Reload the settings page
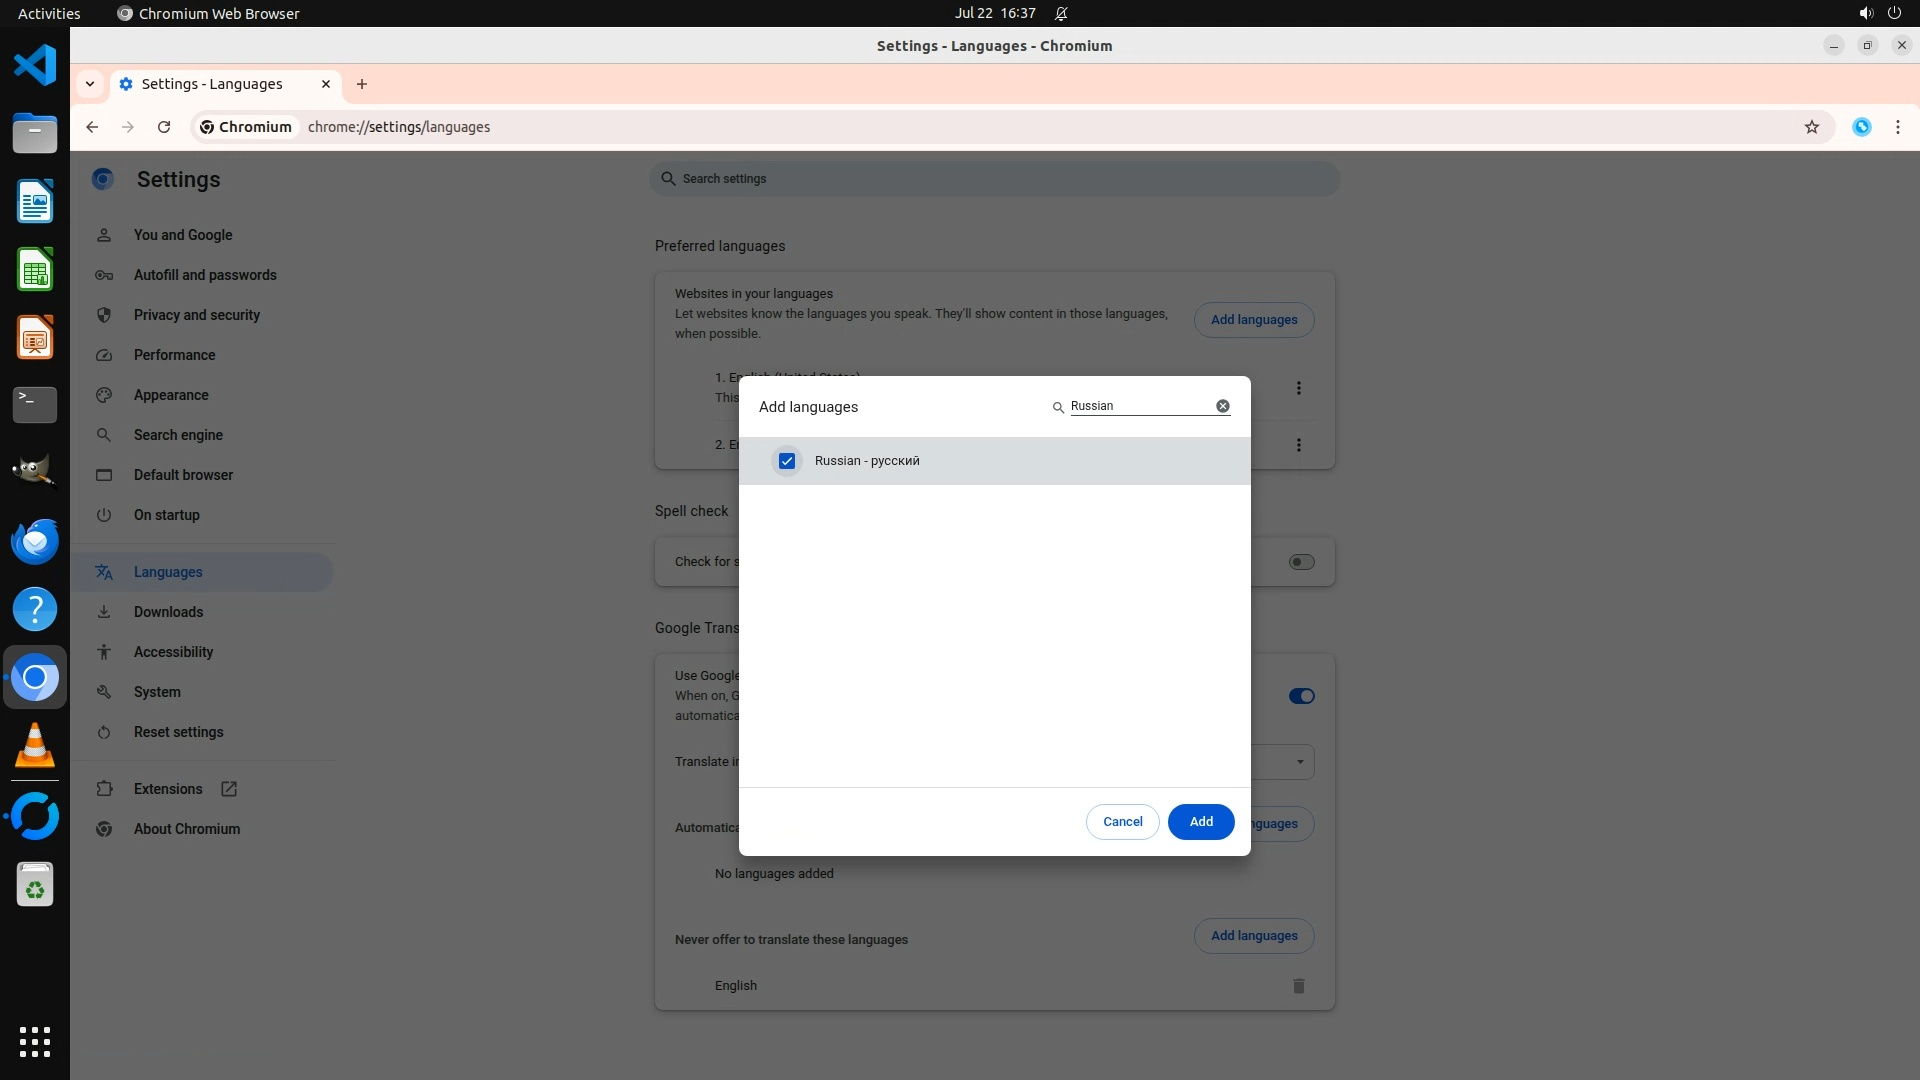Image resolution: width=1920 pixels, height=1080 pixels. click(x=164, y=127)
